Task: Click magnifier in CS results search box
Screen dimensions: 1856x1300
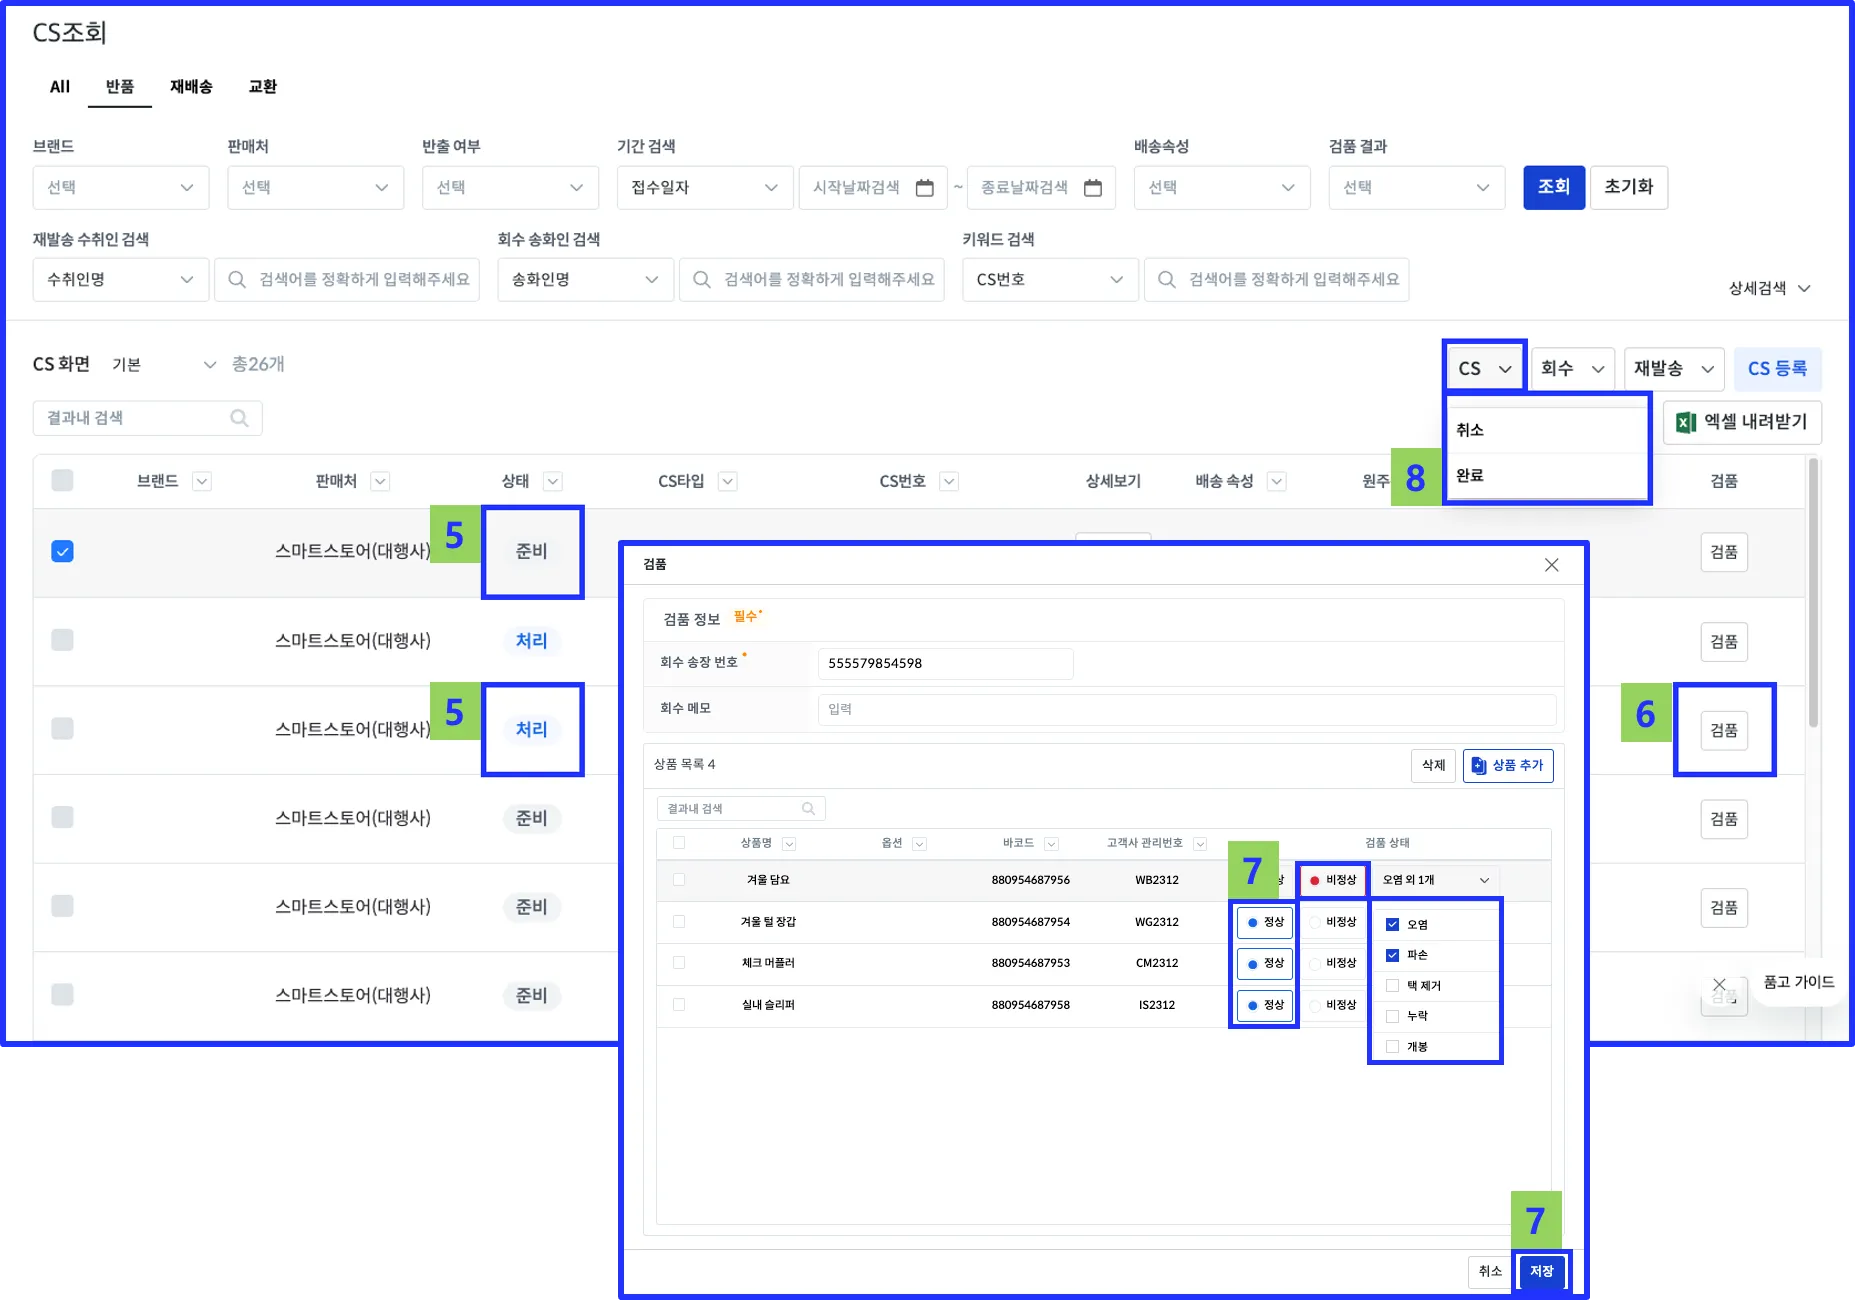Action: (239, 418)
